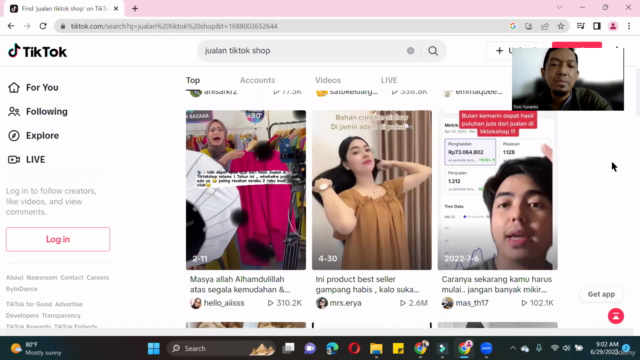
Task: Open Opera from the taskbar
Action: 354,348
